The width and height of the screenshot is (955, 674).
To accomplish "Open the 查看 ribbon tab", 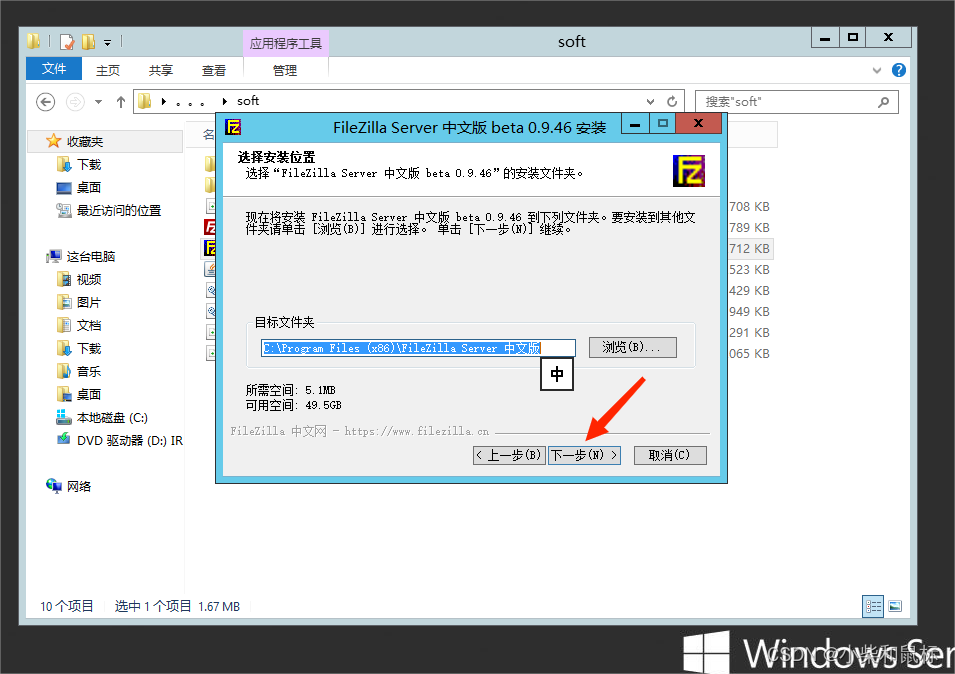I will pyautogui.click(x=214, y=71).
